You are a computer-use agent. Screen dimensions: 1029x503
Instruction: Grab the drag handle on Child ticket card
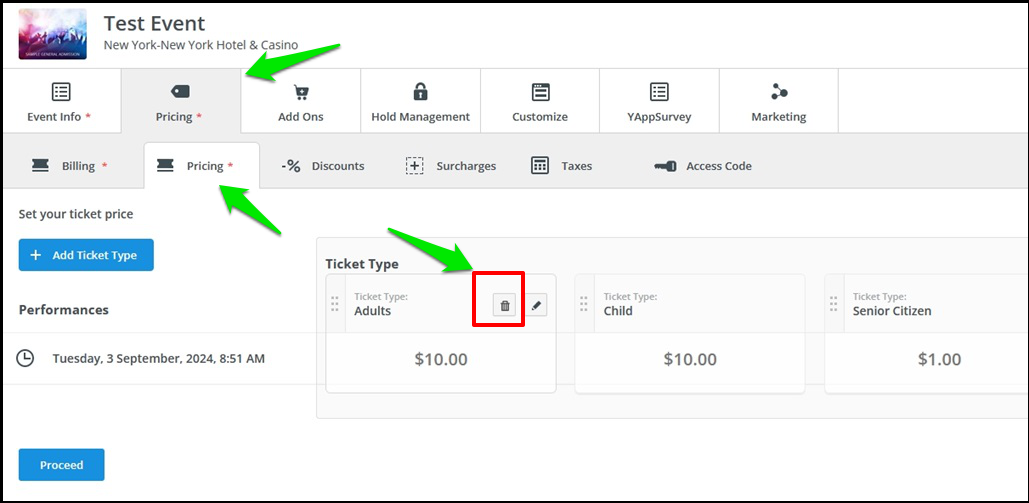pyautogui.click(x=584, y=303)
